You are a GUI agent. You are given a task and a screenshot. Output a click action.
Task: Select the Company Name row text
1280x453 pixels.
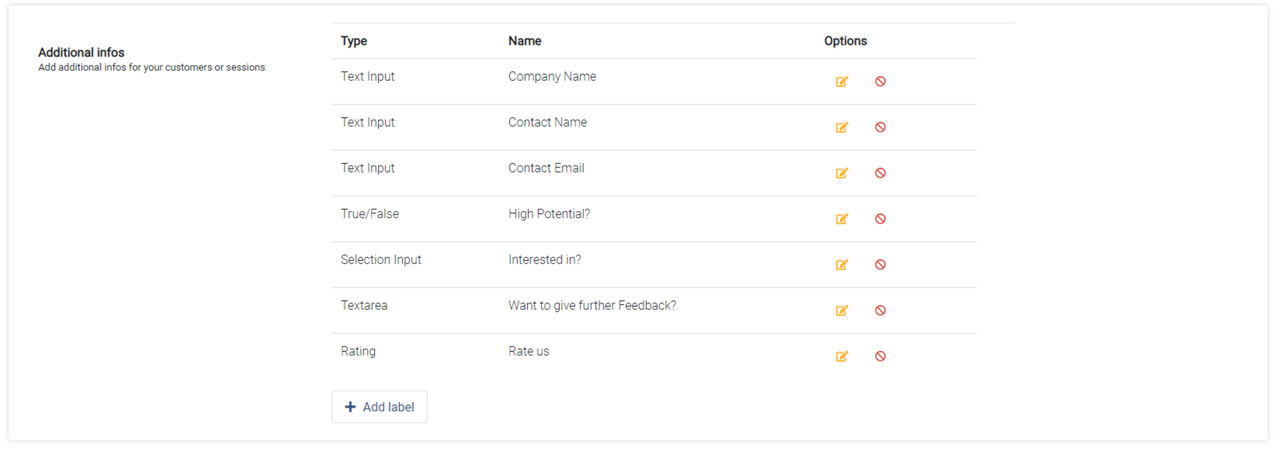pos(552,77)
